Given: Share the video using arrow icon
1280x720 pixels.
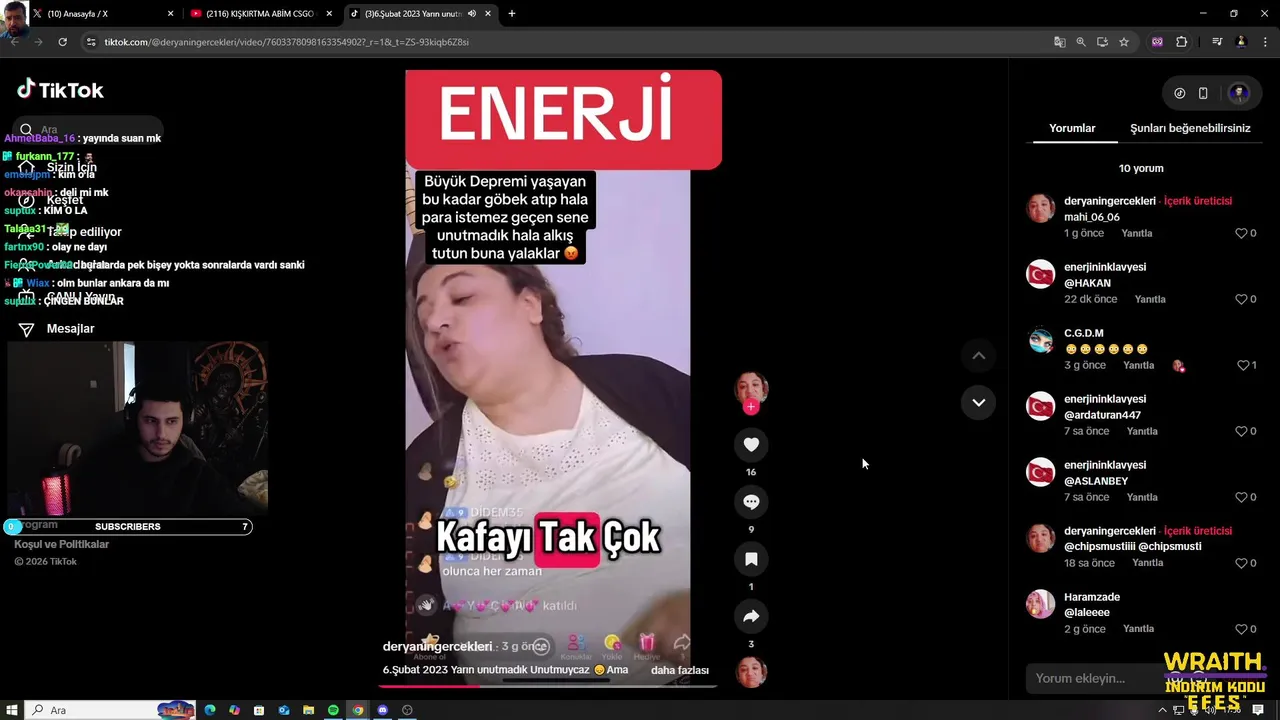Looking at the screenshot, I should 751,617.
